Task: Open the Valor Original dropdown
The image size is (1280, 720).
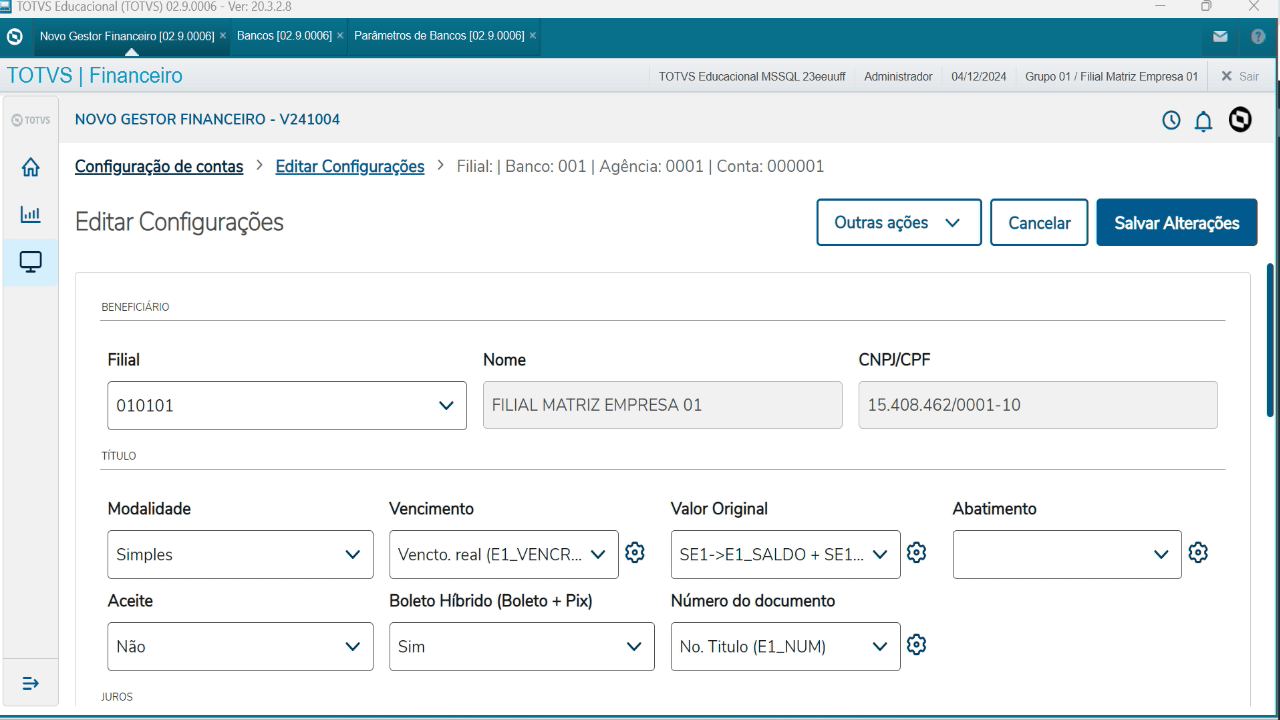Action: pos(786,554)
